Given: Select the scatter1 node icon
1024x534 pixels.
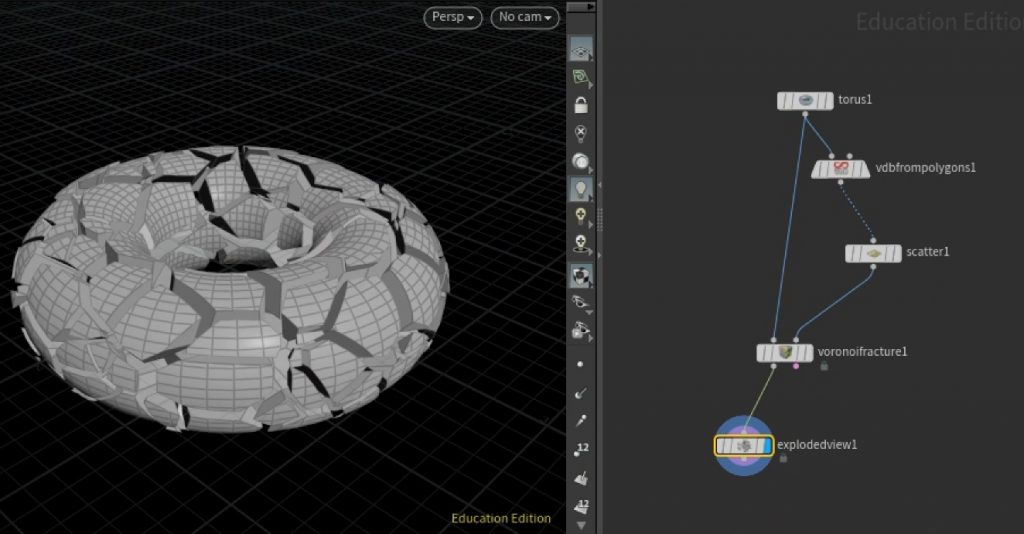Looking at the screenshot, I should 874,253.
